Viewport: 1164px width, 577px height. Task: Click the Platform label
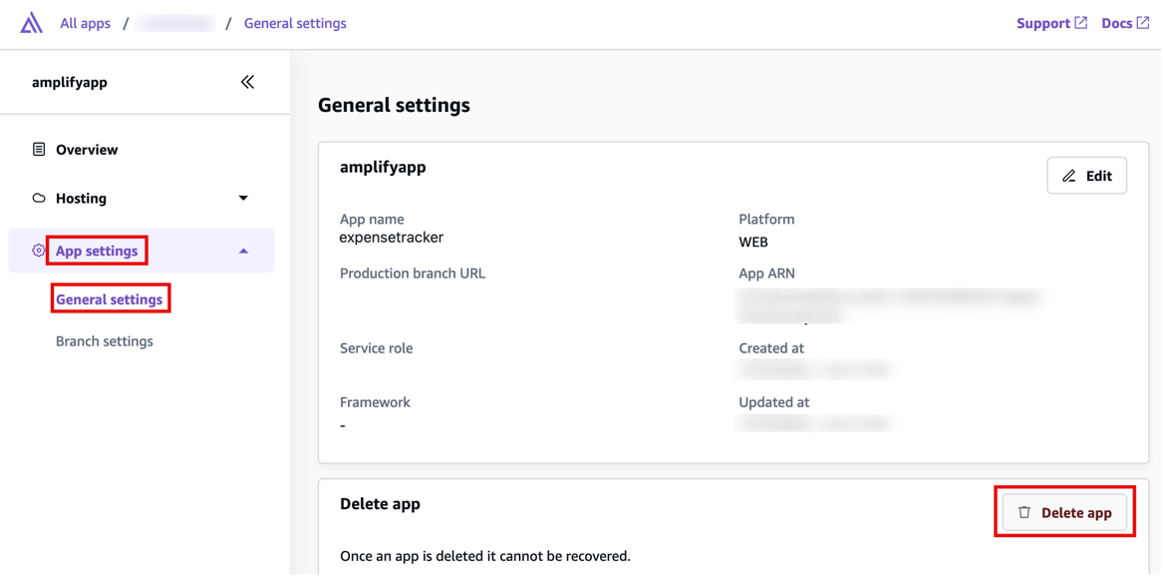coord(767,219)
